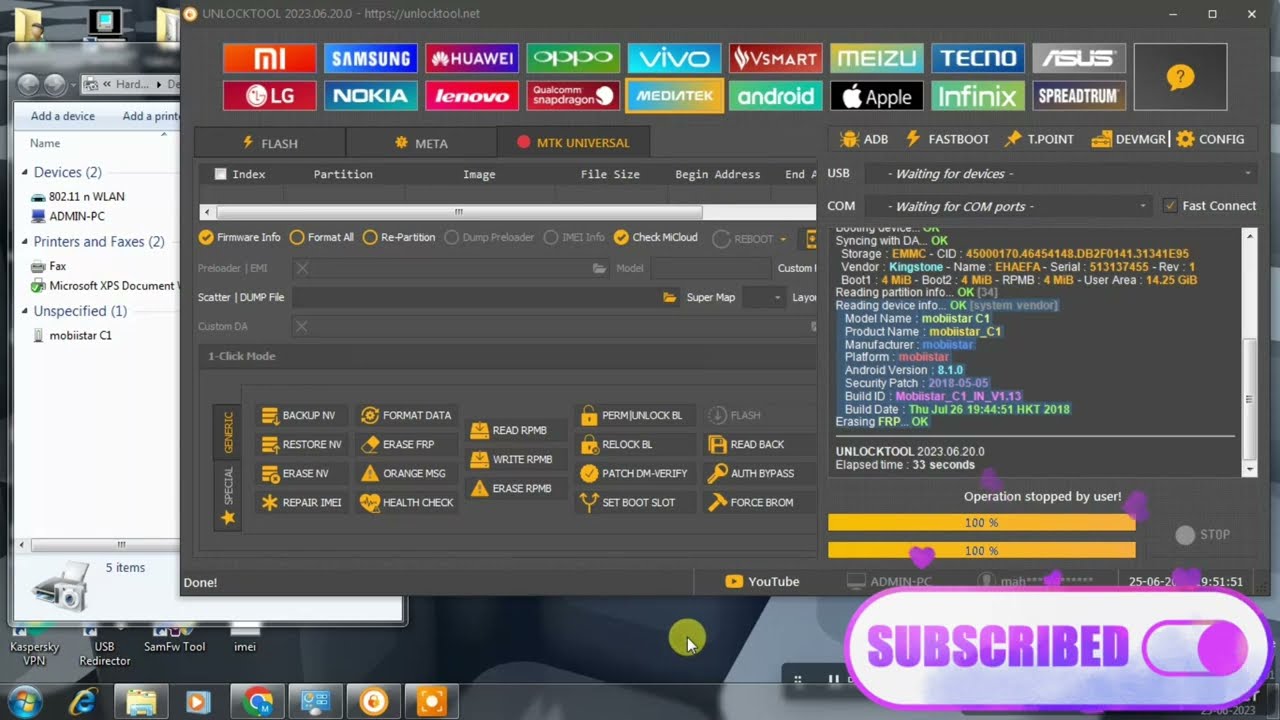Click the upper 100 % progress bar

pyautogui.click(x=982, y=523)
